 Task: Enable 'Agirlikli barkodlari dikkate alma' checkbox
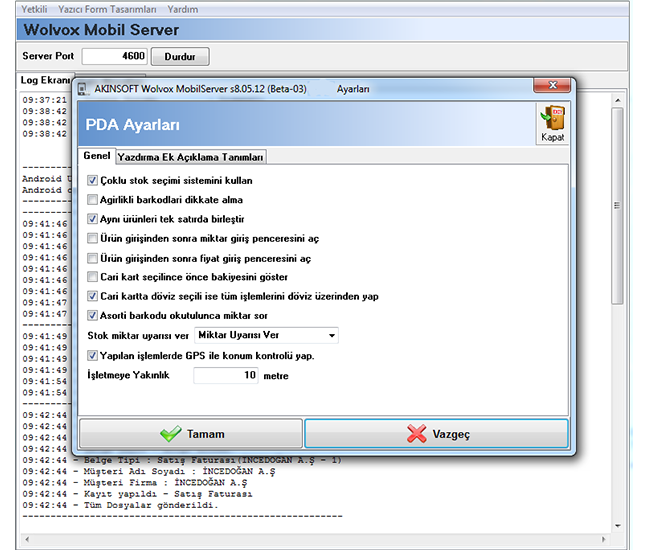92,200
